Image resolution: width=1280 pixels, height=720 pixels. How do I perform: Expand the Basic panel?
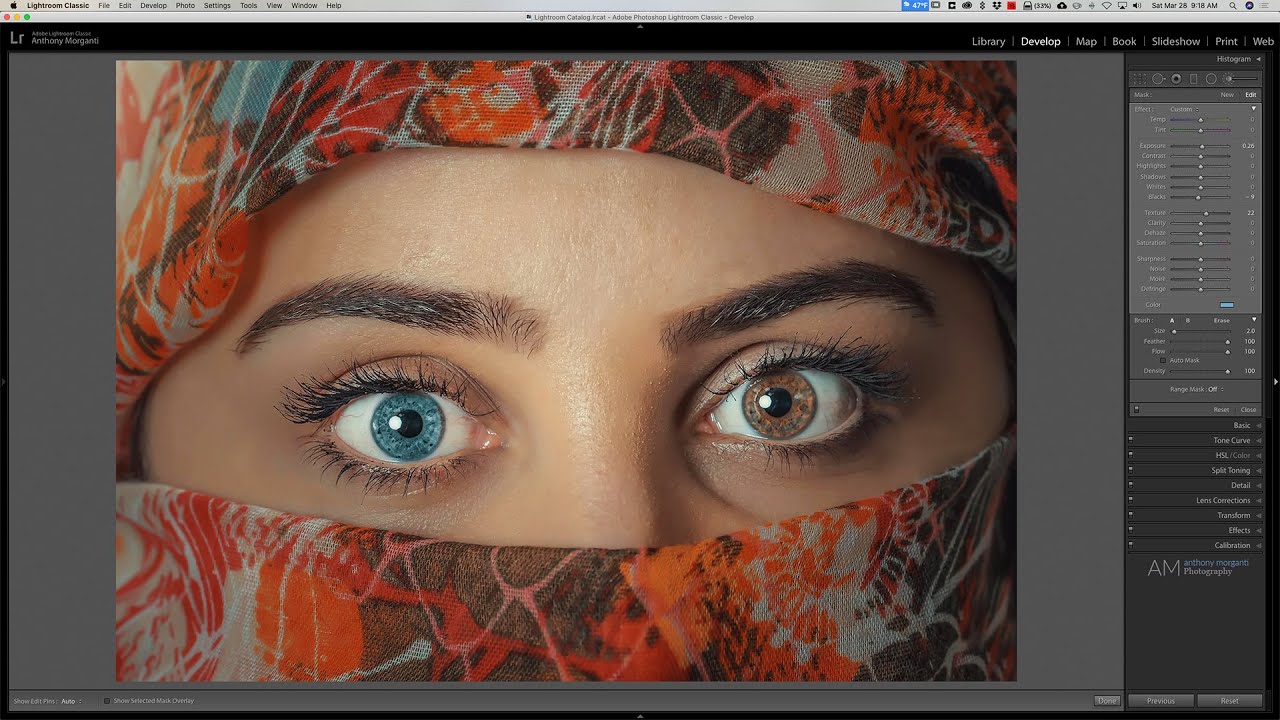(1259, 425)
